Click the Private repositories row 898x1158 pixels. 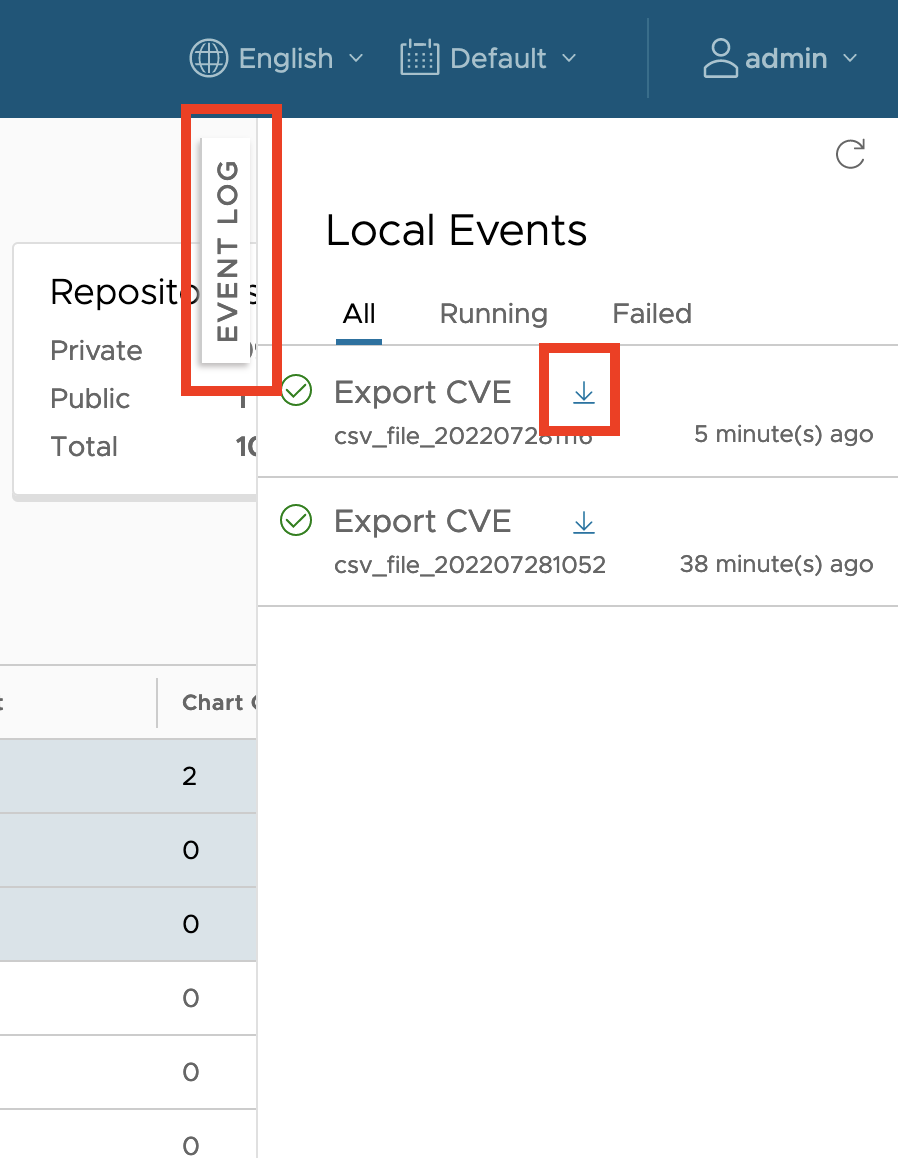click(x=96, y=350)
